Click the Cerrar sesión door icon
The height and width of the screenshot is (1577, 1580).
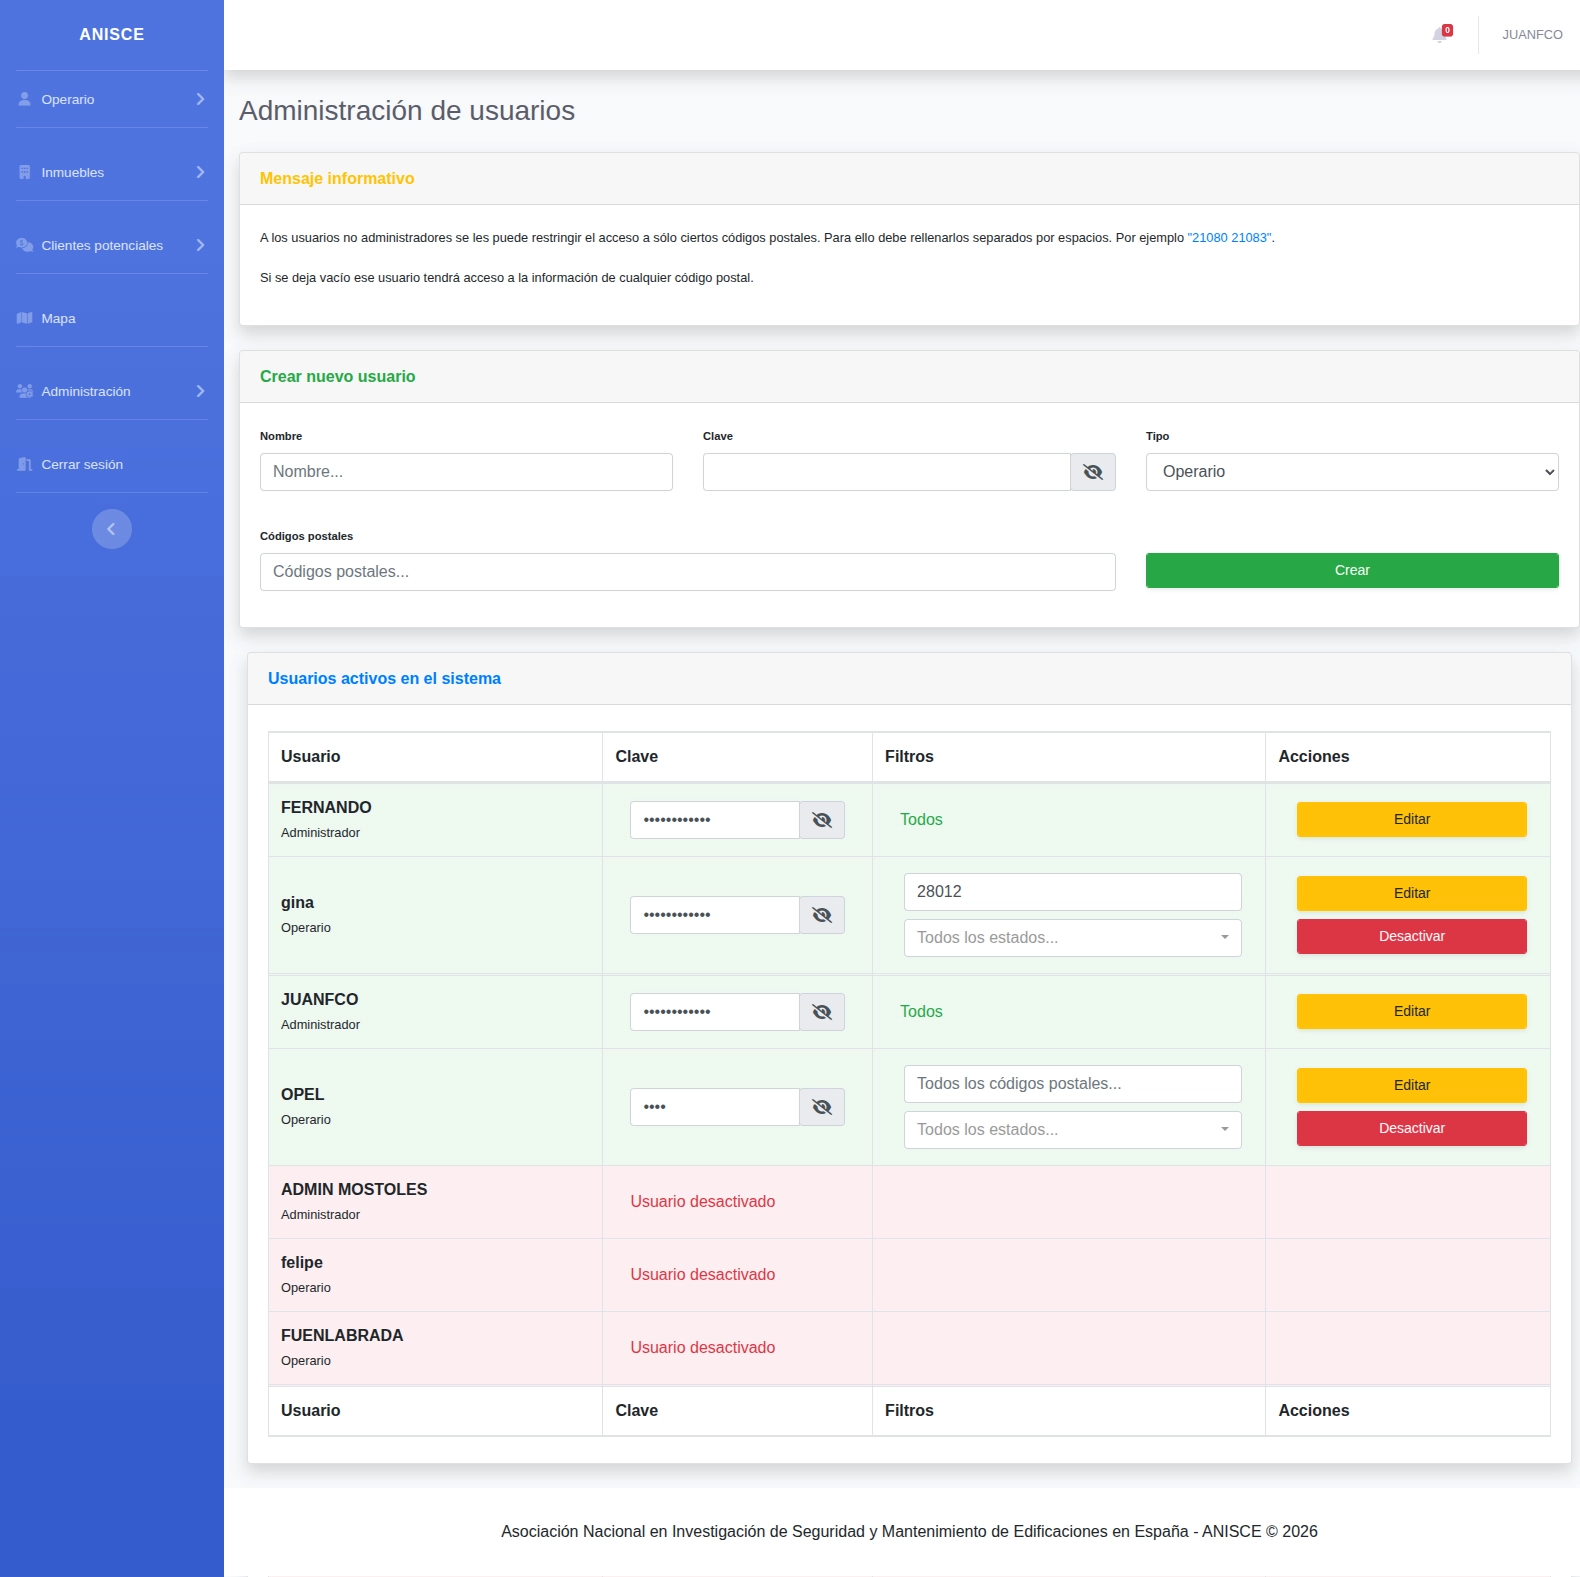coord(25,464)
